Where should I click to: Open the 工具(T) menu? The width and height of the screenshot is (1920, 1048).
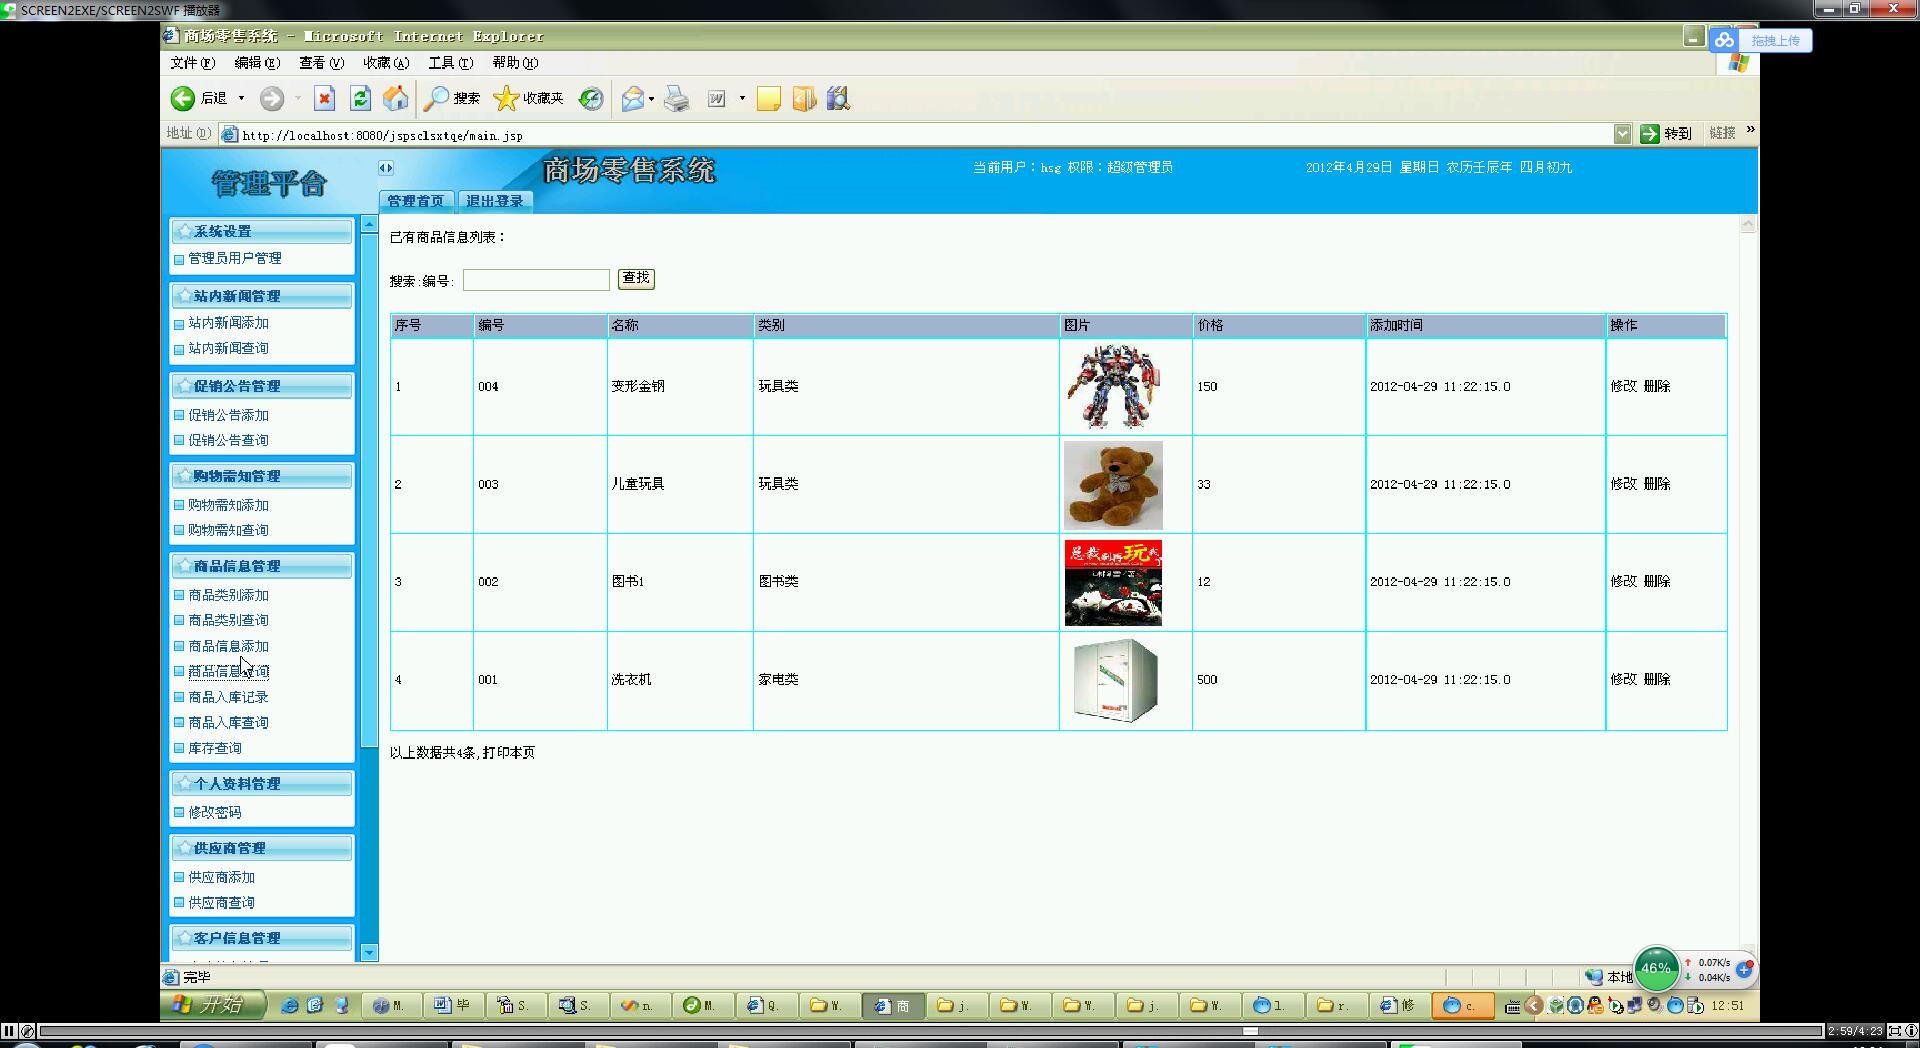(x=450, y=62)
